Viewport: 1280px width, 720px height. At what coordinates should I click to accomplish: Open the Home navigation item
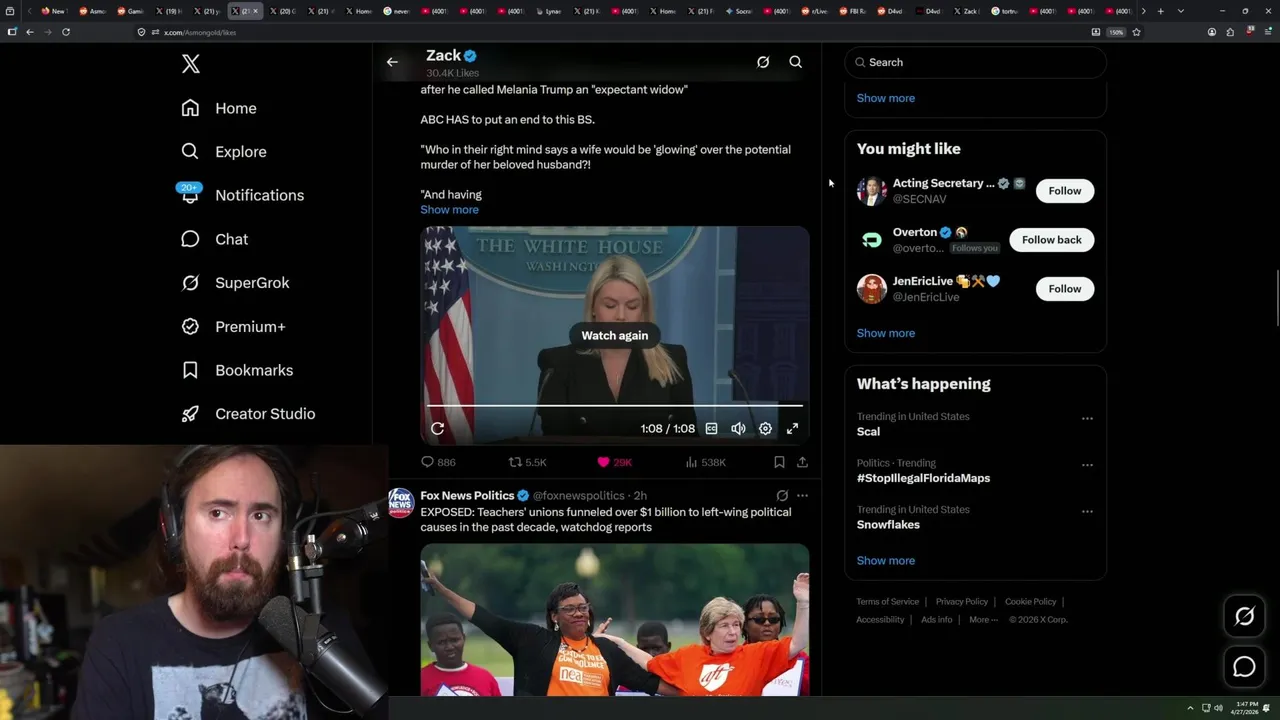(x=219, y=108)
